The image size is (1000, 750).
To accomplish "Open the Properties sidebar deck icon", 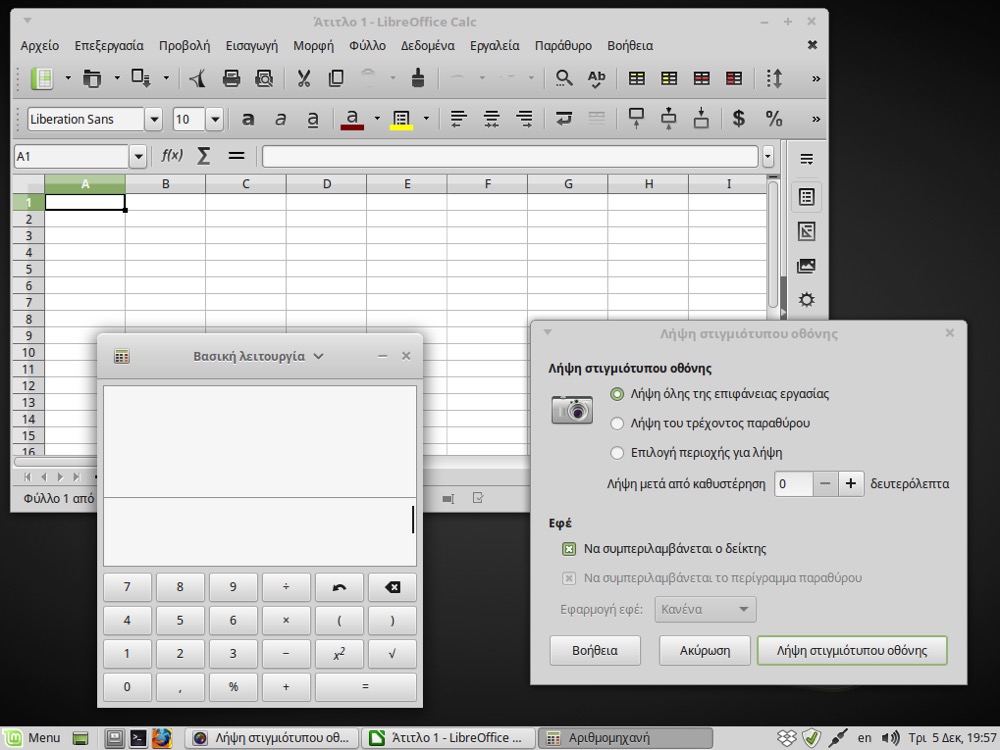I will (x=807, y=197).
